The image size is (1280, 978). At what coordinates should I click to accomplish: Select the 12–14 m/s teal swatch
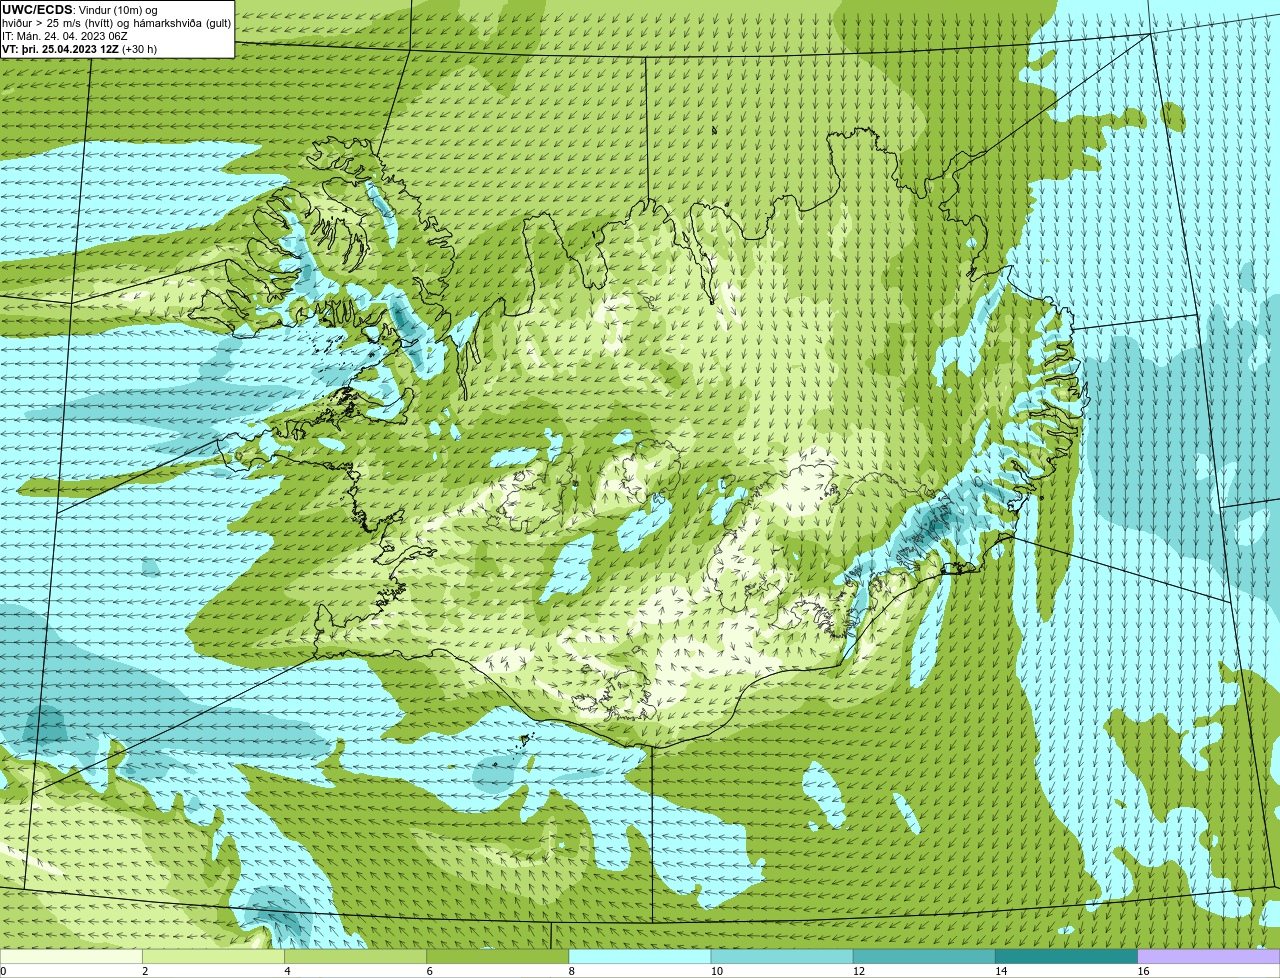(x=924, y=957)
